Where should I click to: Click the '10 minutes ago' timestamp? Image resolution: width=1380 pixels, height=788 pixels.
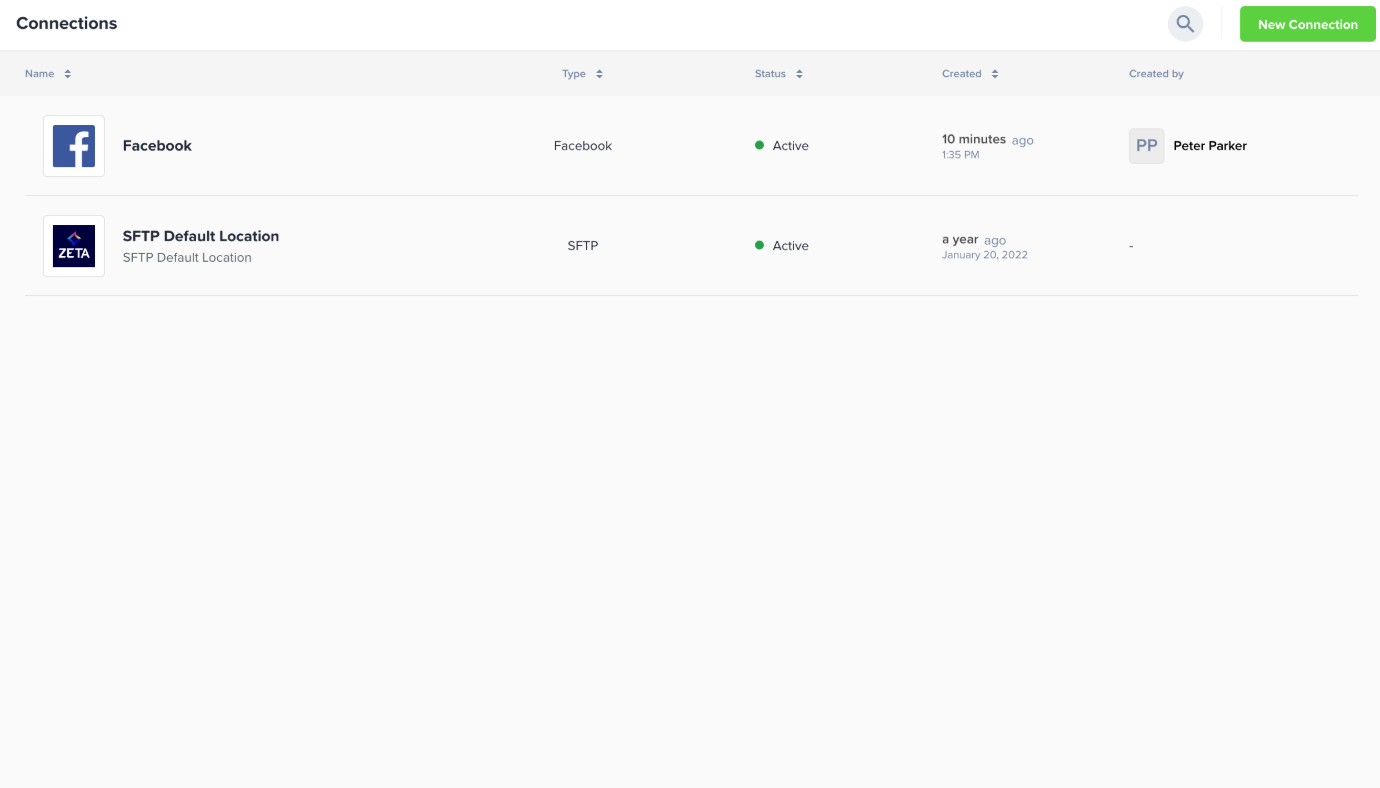(x=986, y=140)
